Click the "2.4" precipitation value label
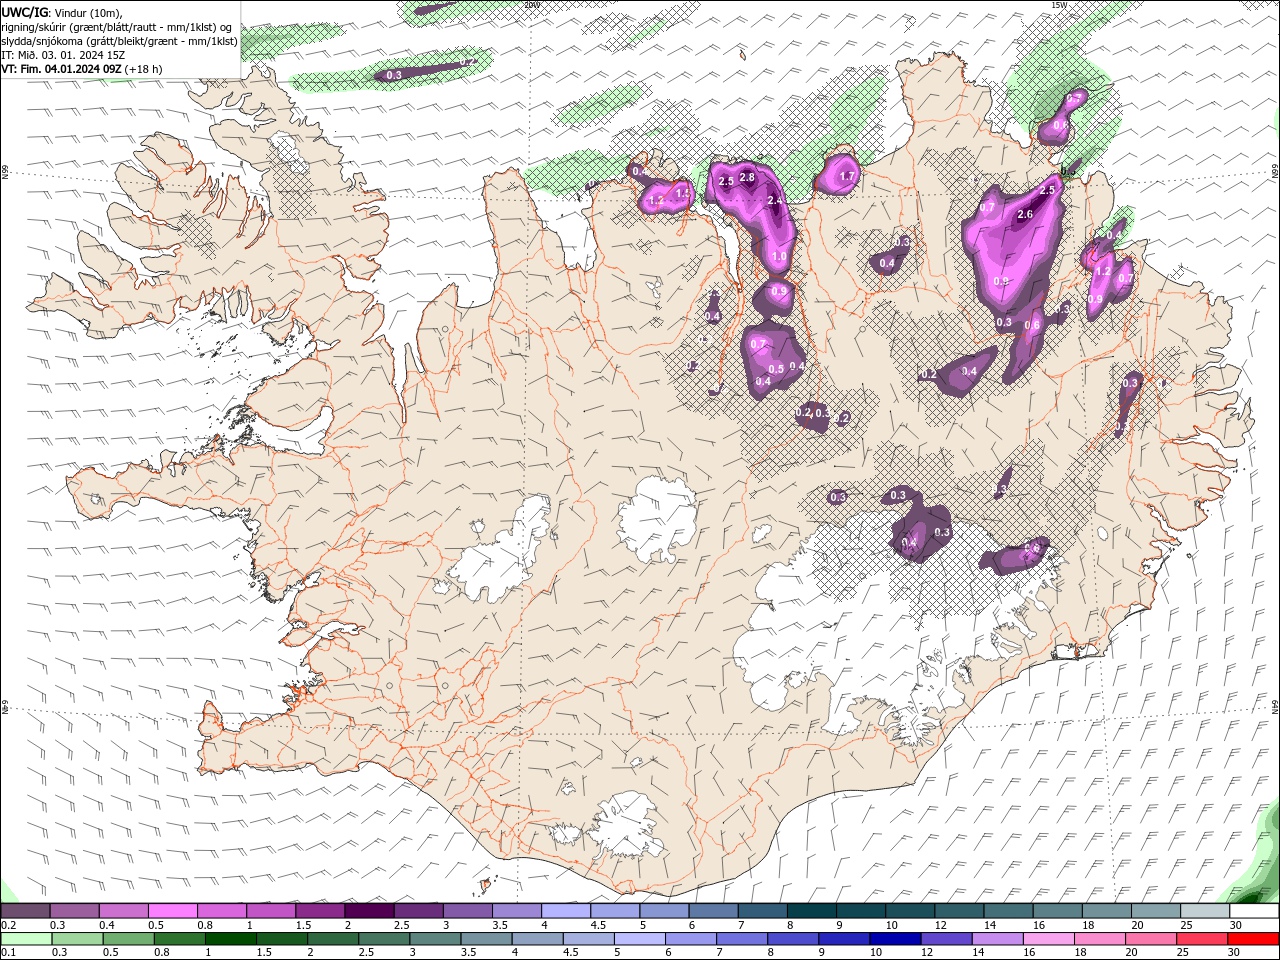Image resolution: width=1280 pixels, height=960 pixels. (x=774, y=200)
